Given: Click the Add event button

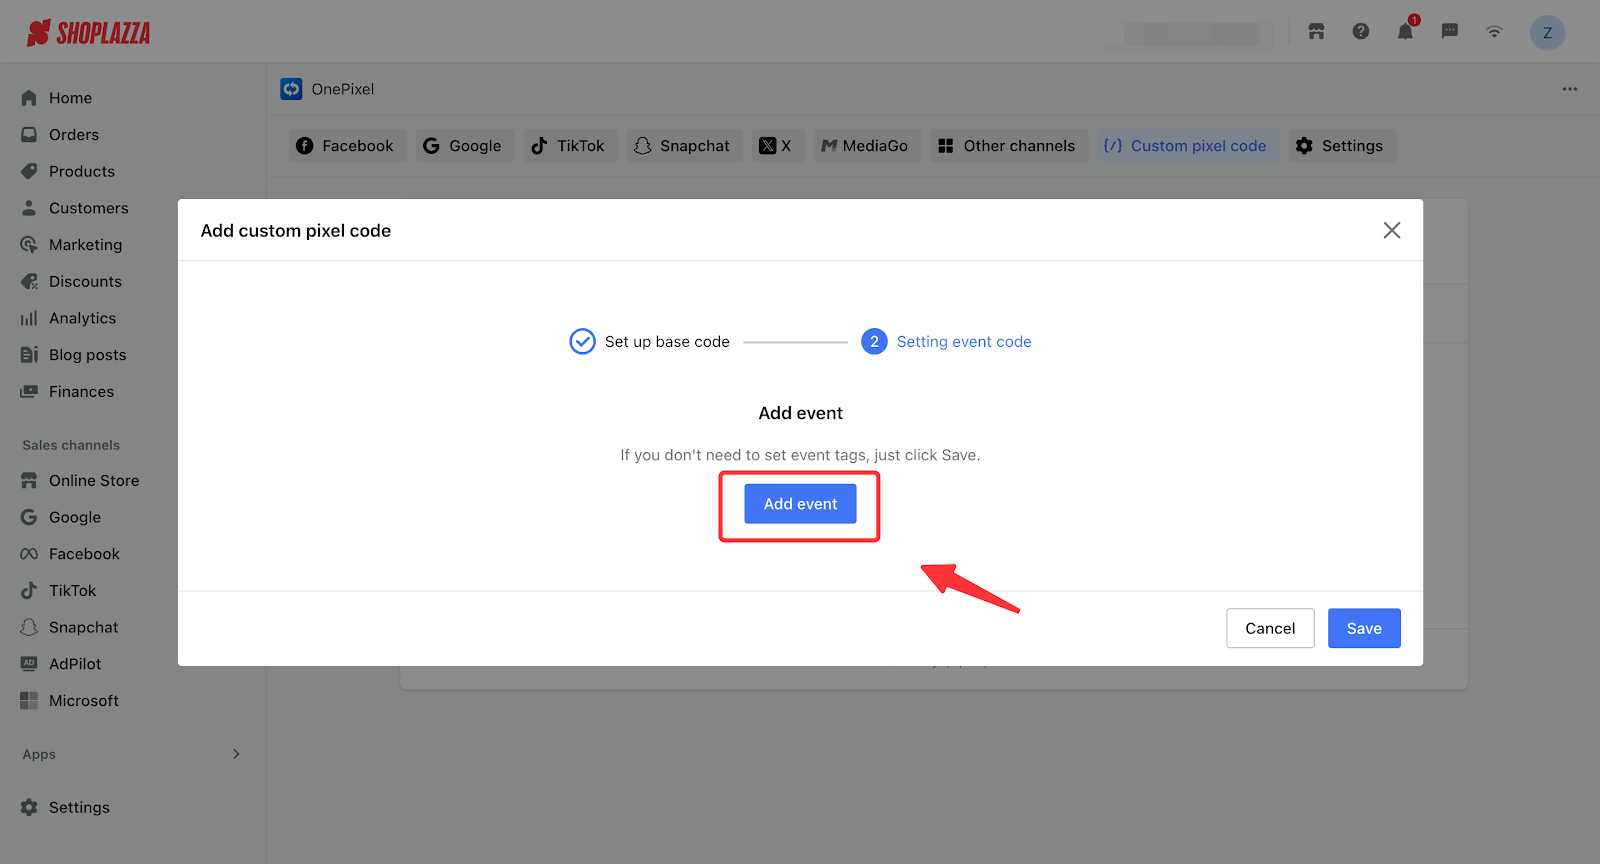Looking at the screenshot, I should pyautogui.click(x=800, y=504).
